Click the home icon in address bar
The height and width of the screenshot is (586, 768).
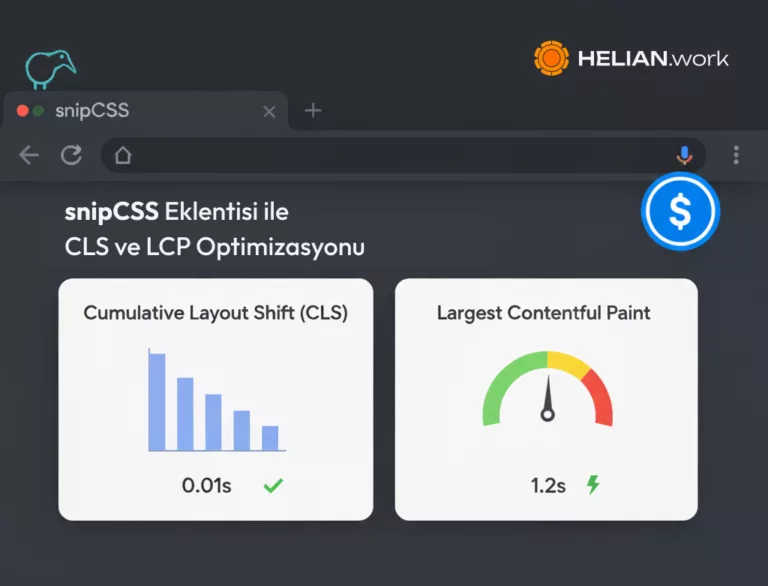click(x=123, y=155)
